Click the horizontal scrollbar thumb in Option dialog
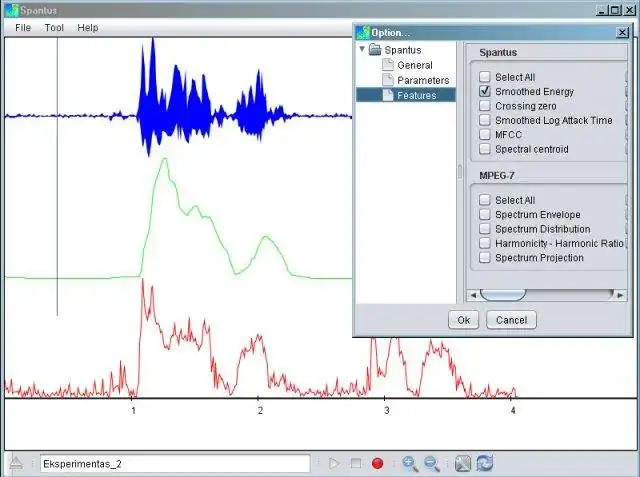This screenshot has width=640, height=477. pyautogui.click(x=503, y=295)
